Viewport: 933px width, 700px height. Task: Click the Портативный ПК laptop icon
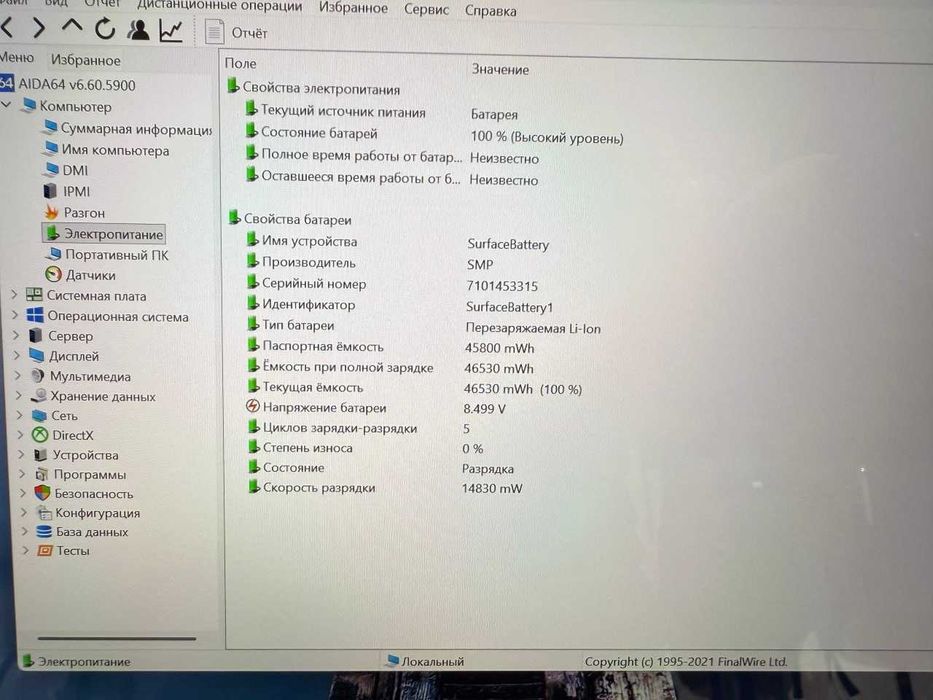click(54, 254)
